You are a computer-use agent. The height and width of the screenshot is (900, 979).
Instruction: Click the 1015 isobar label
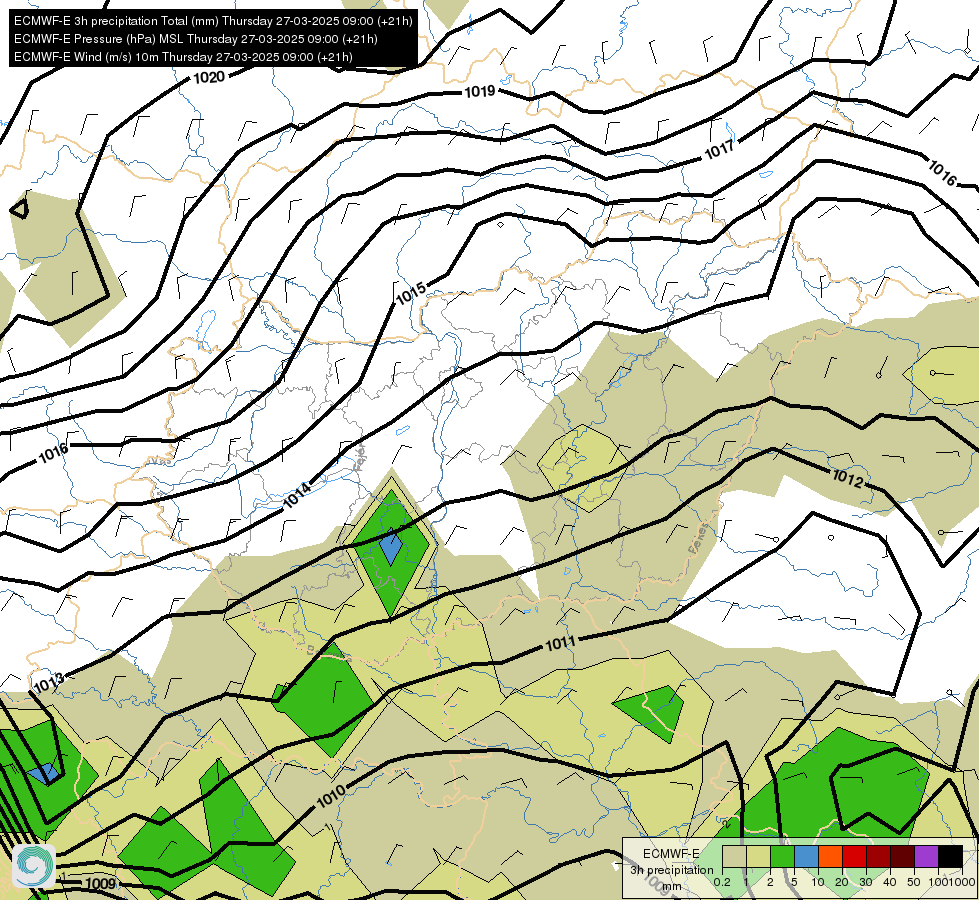411,292
